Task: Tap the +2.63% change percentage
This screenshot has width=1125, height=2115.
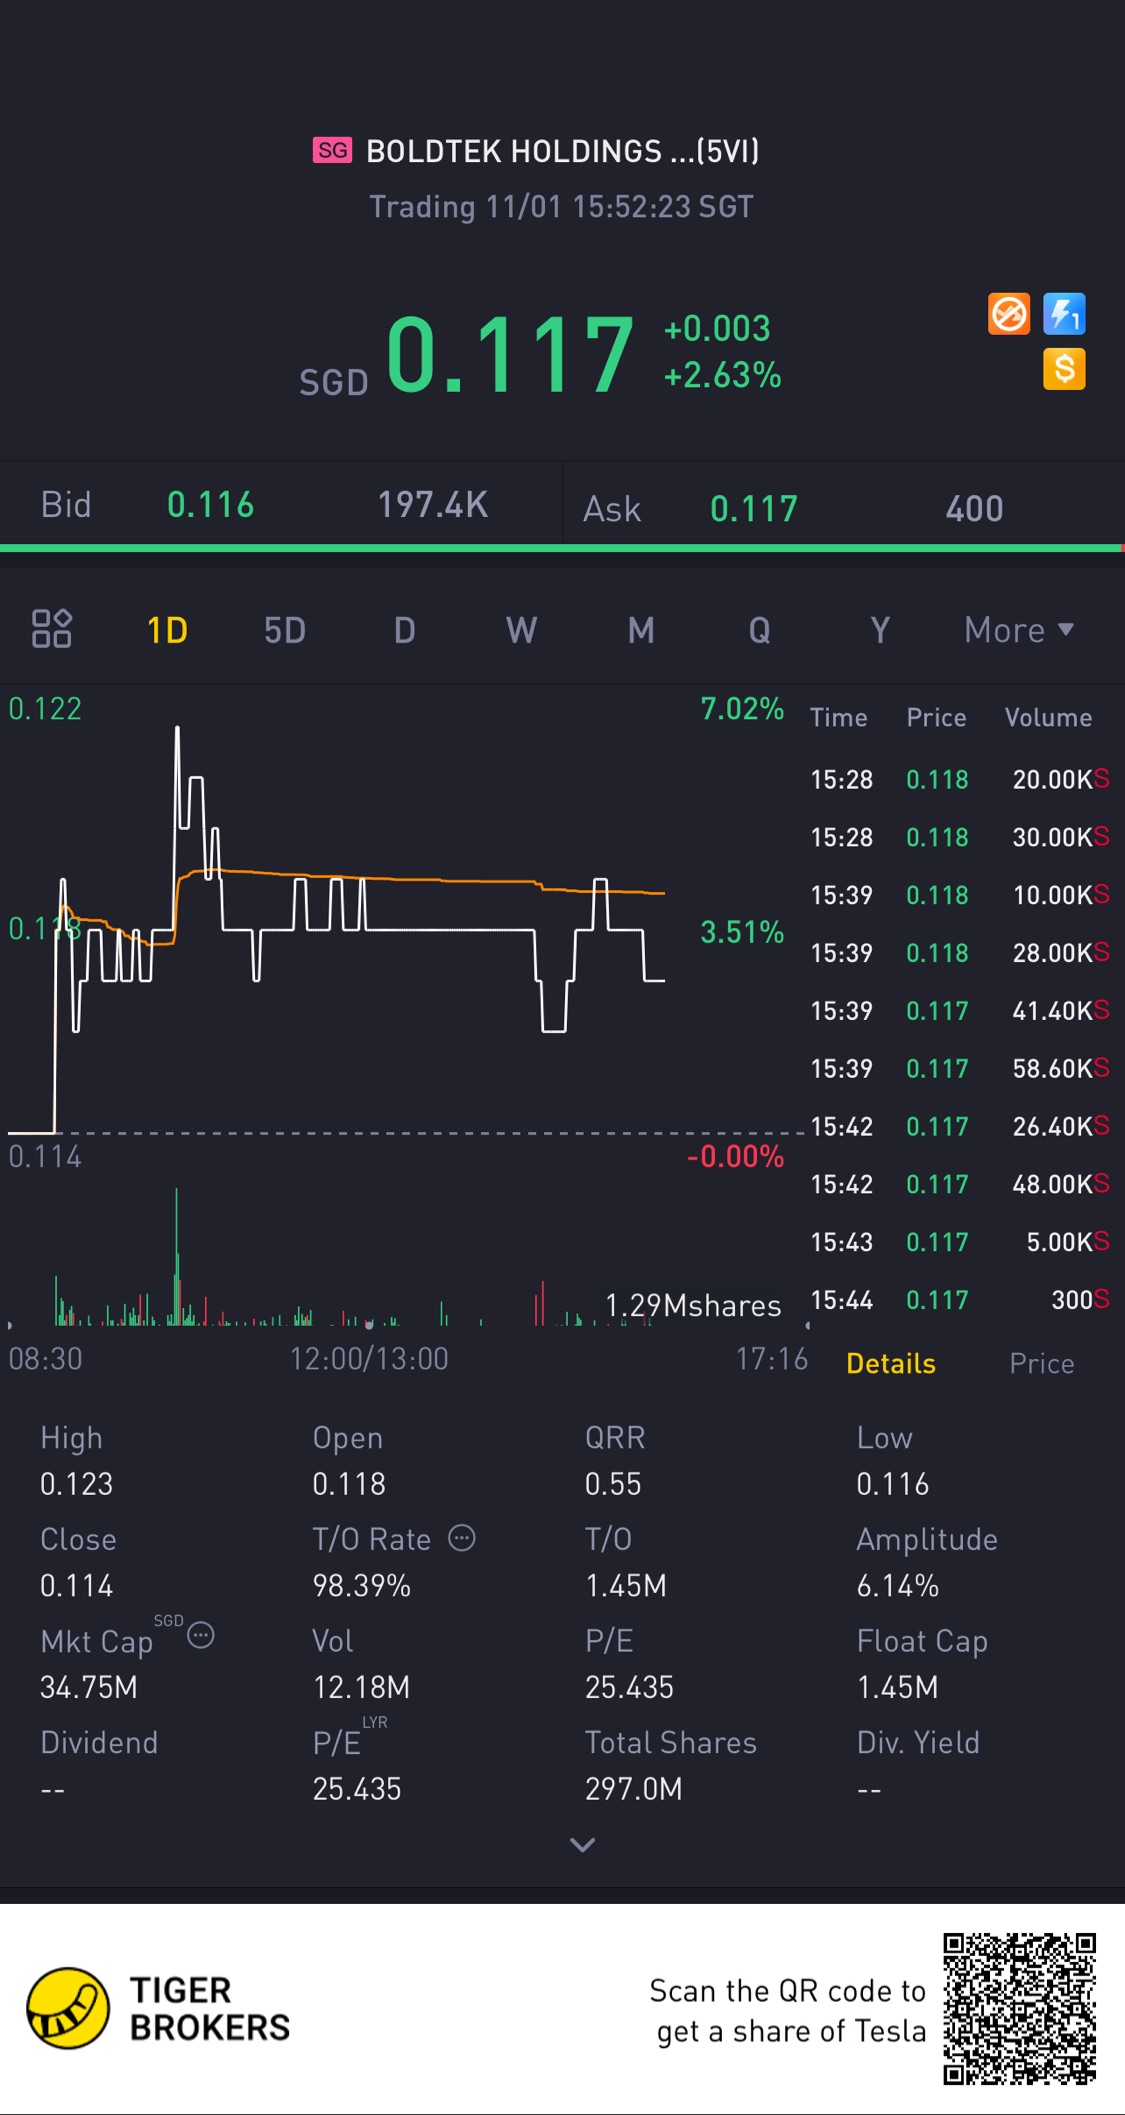Action: (x=722, y=376)
